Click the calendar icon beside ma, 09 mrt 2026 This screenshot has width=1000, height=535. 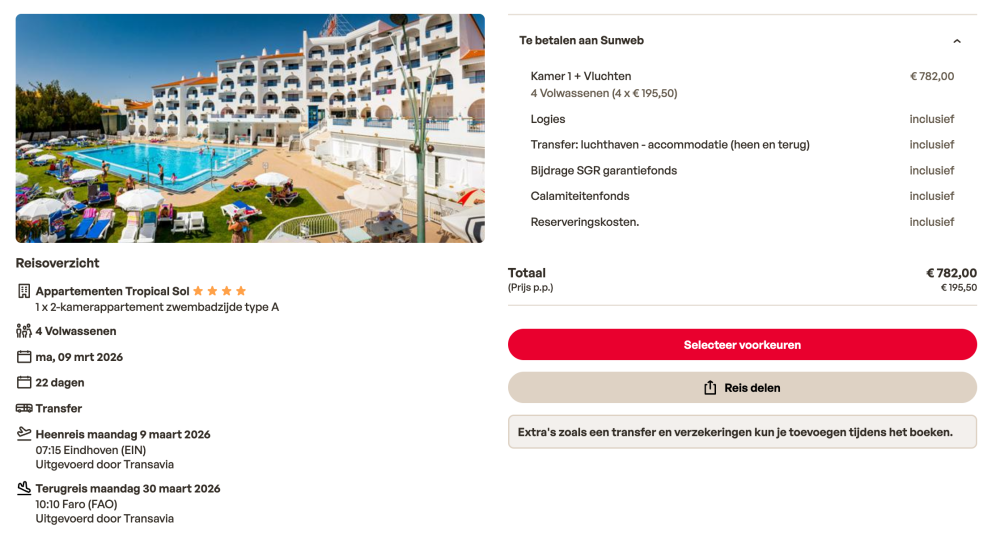(24, 357)
